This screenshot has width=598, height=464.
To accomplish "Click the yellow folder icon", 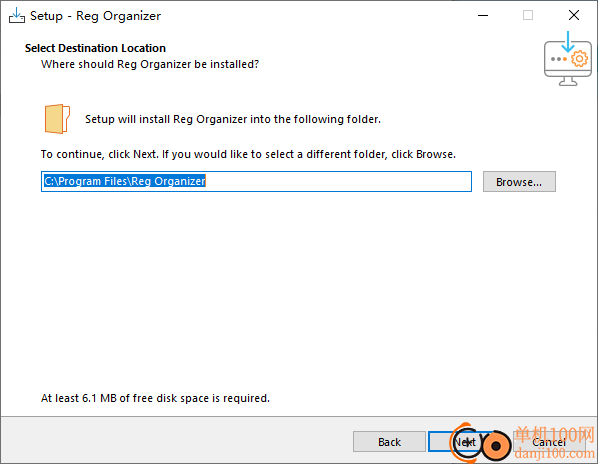I will click(x=57, y=119).
